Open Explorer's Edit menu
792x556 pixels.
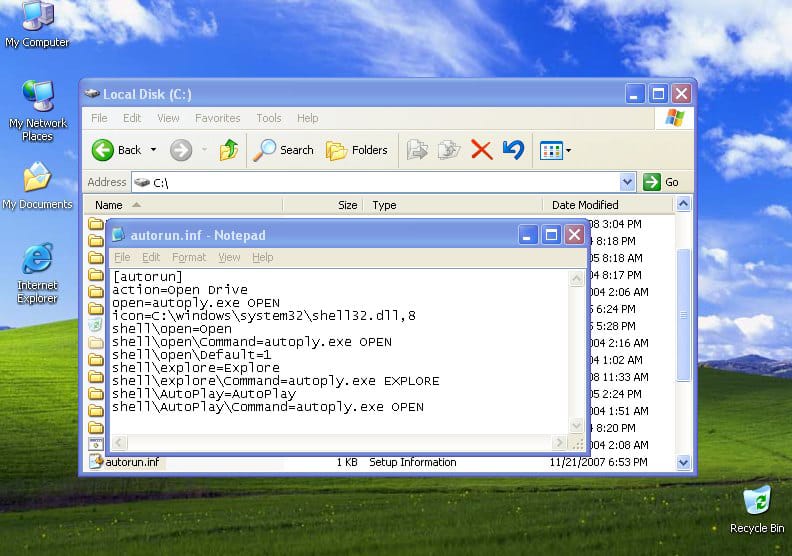[x=132, y=118]
